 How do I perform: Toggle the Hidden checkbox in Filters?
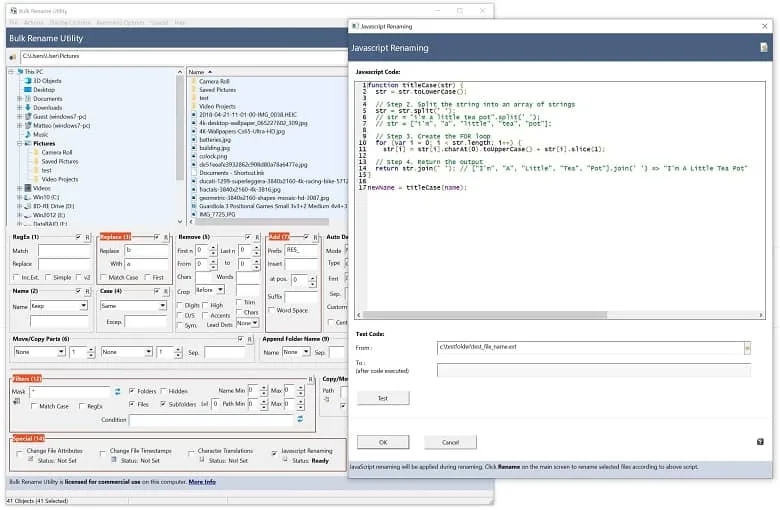pos(163,392)
